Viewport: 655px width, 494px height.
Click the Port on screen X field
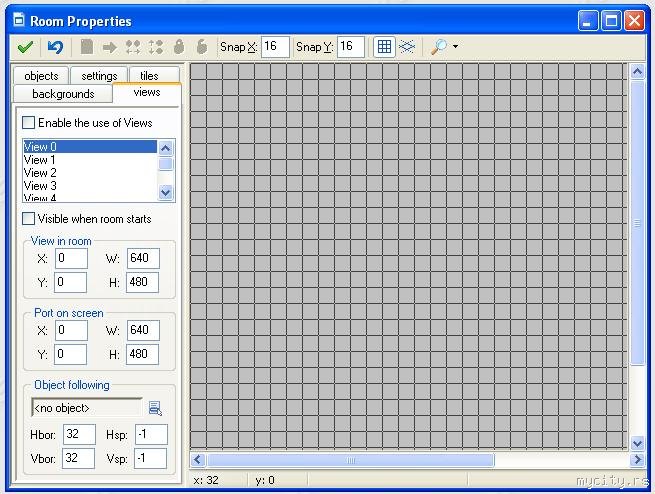71,330
